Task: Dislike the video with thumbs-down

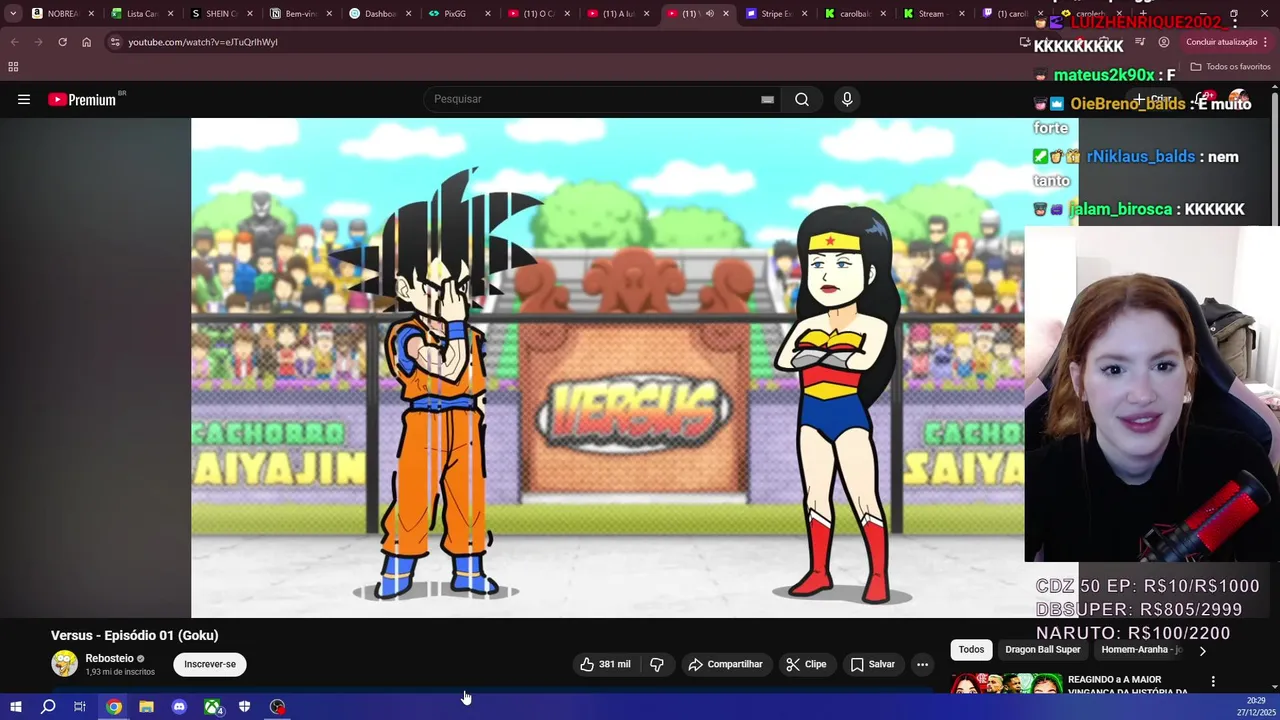Action: pyautogui.click(x=657, y=664)
